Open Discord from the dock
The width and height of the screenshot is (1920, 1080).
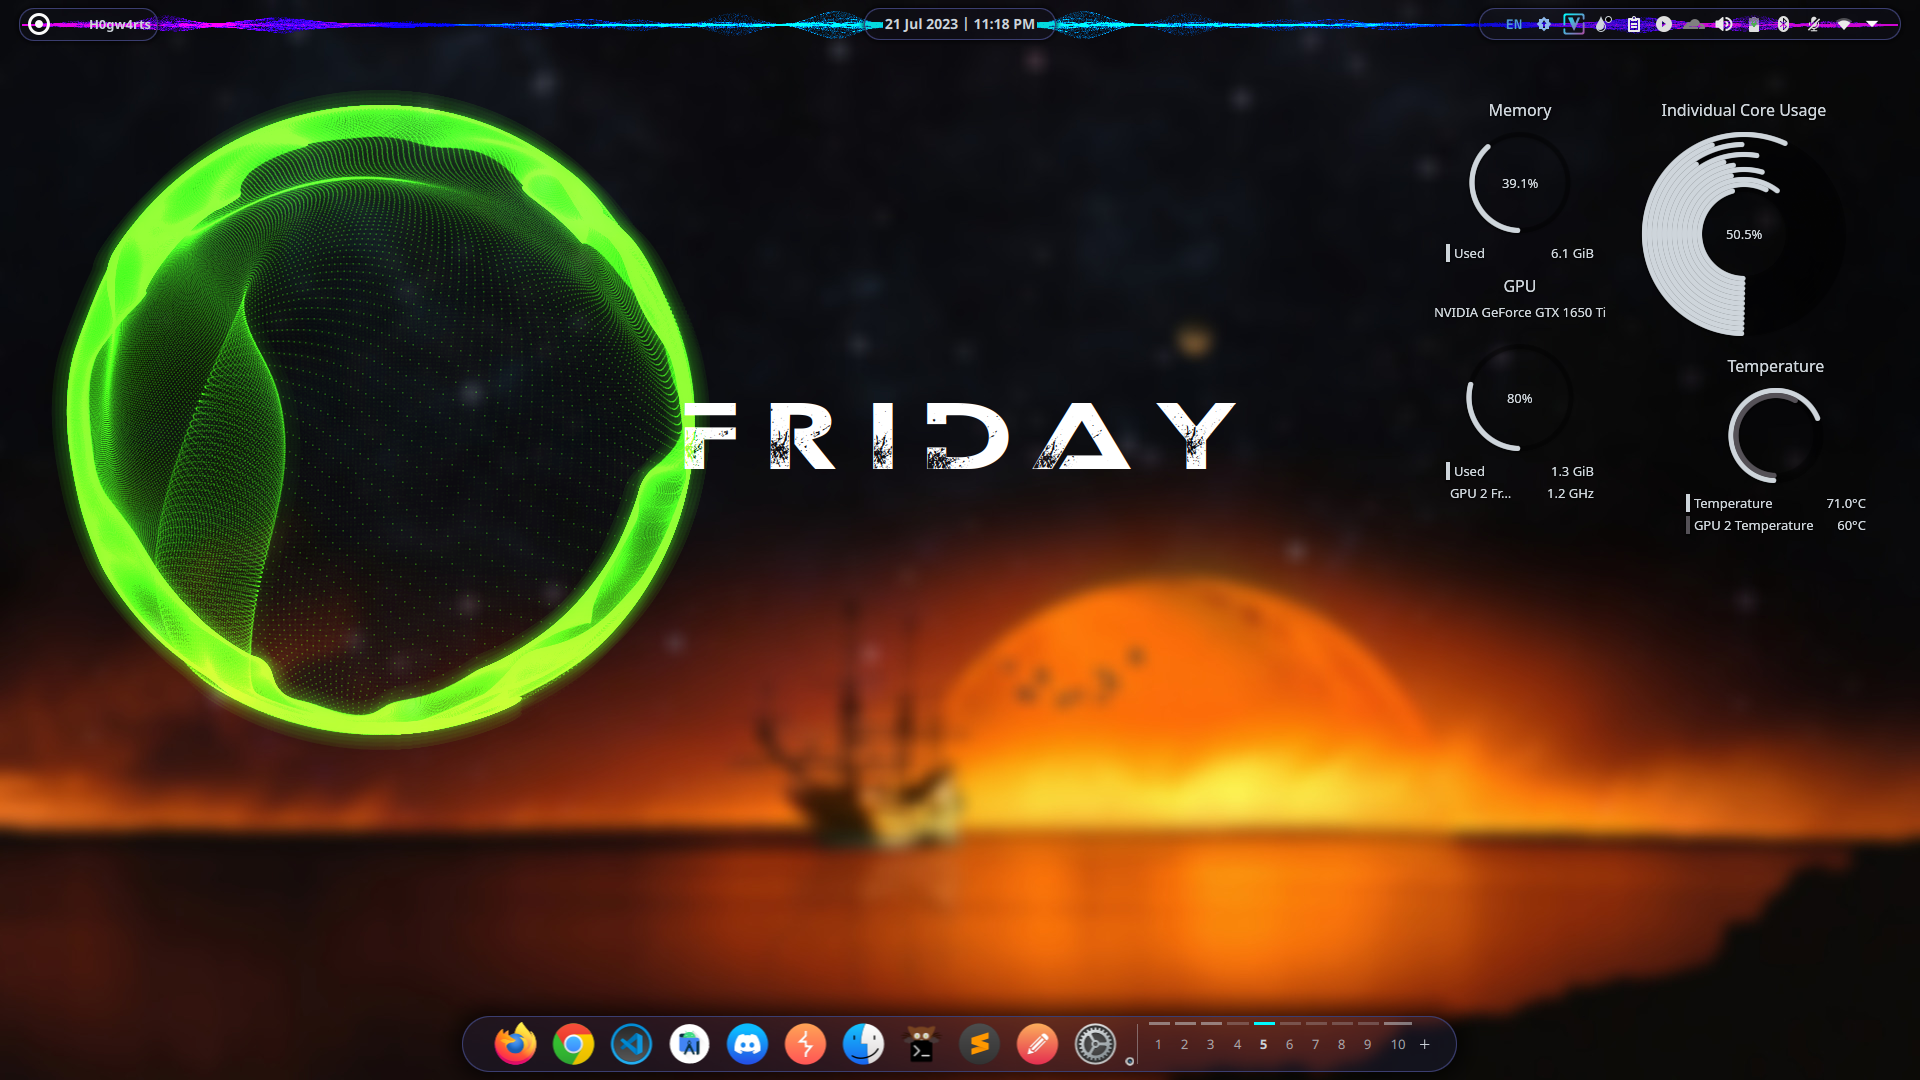coord(747,1044)
